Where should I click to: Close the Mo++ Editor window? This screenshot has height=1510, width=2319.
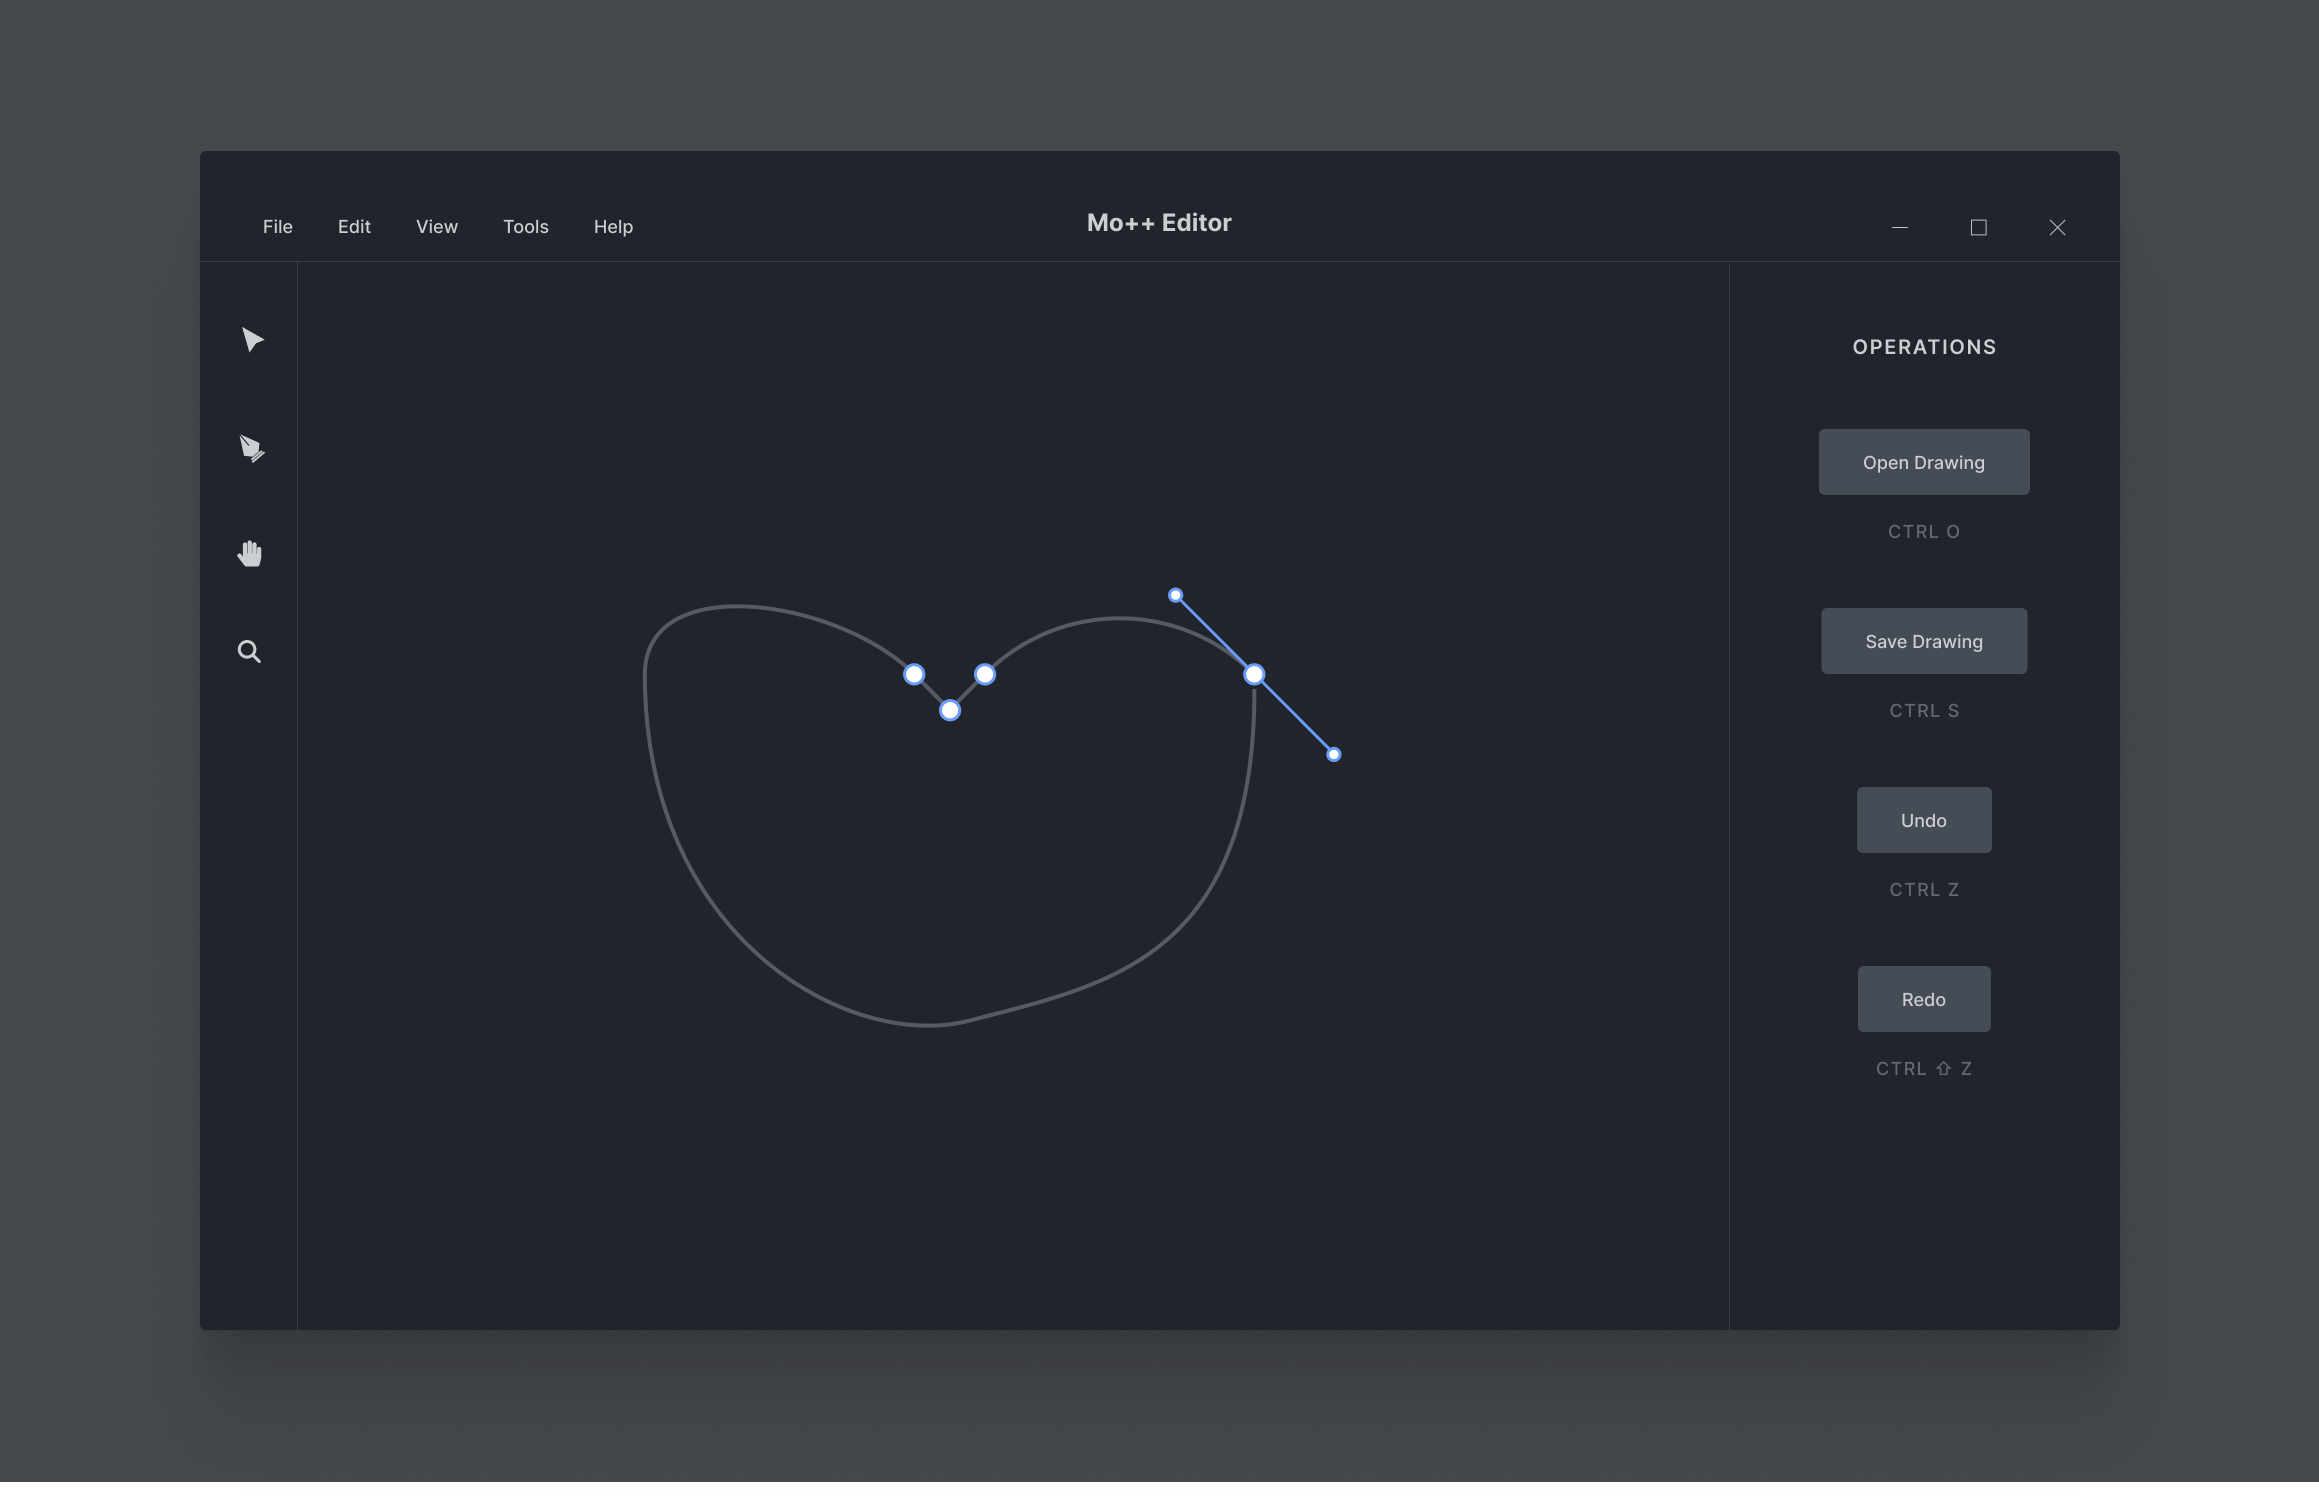tap(2057, 228)
